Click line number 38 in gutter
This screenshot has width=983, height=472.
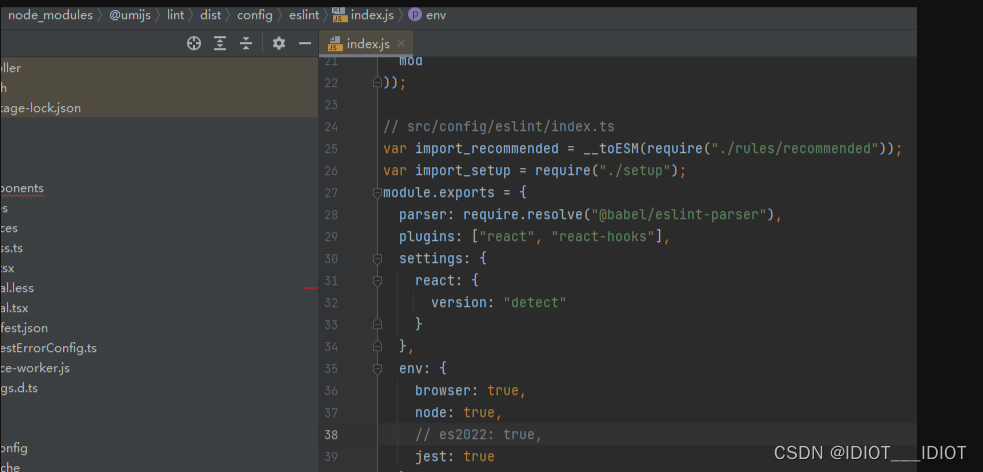[x=331, y=434]
